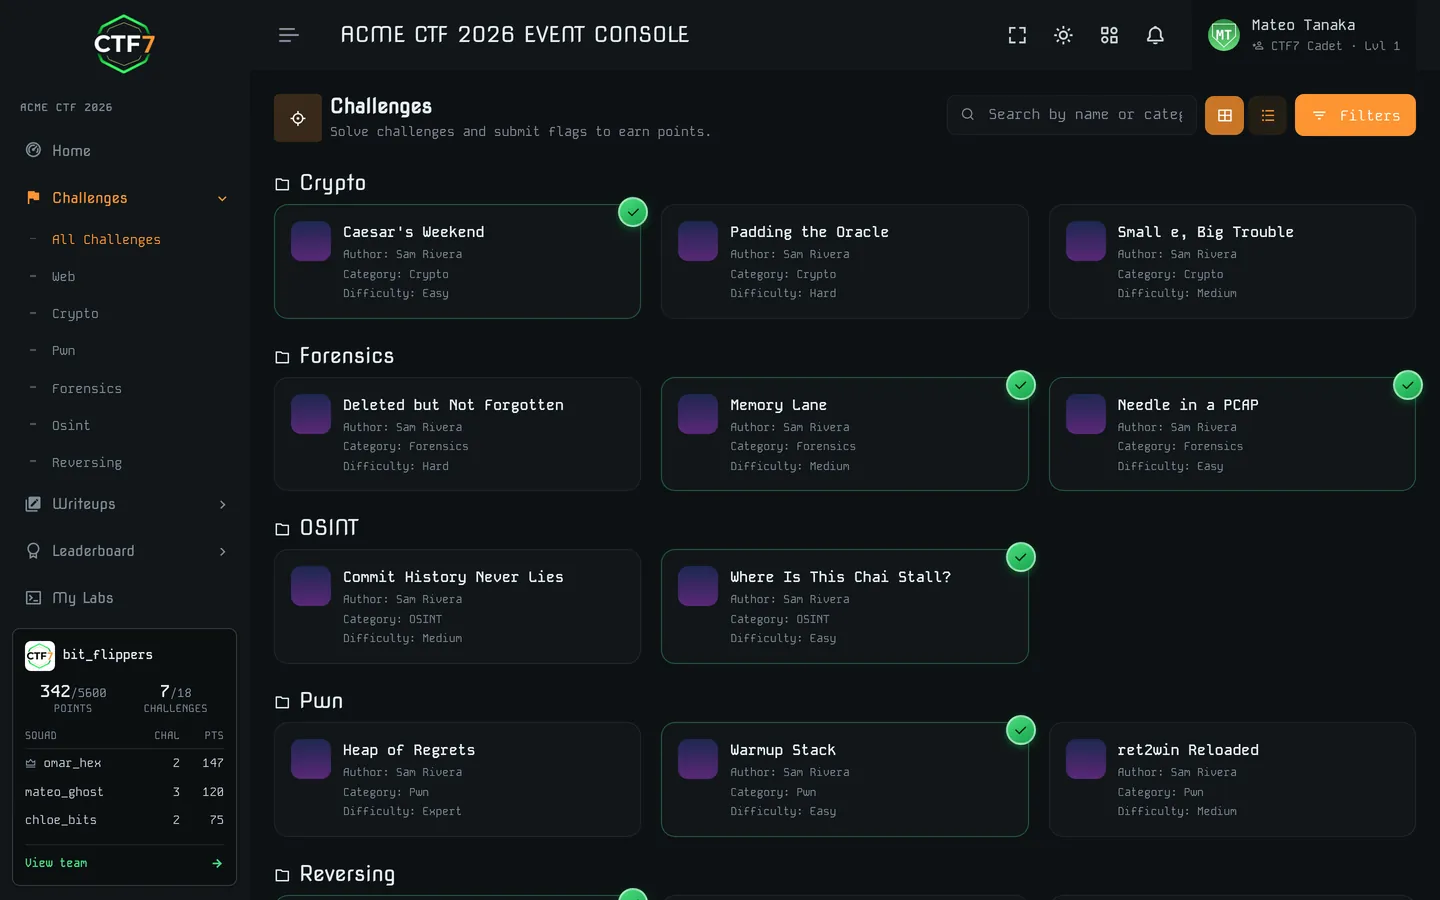Focus the challenge search field
1440x900 pixels.
[1072, 115]
